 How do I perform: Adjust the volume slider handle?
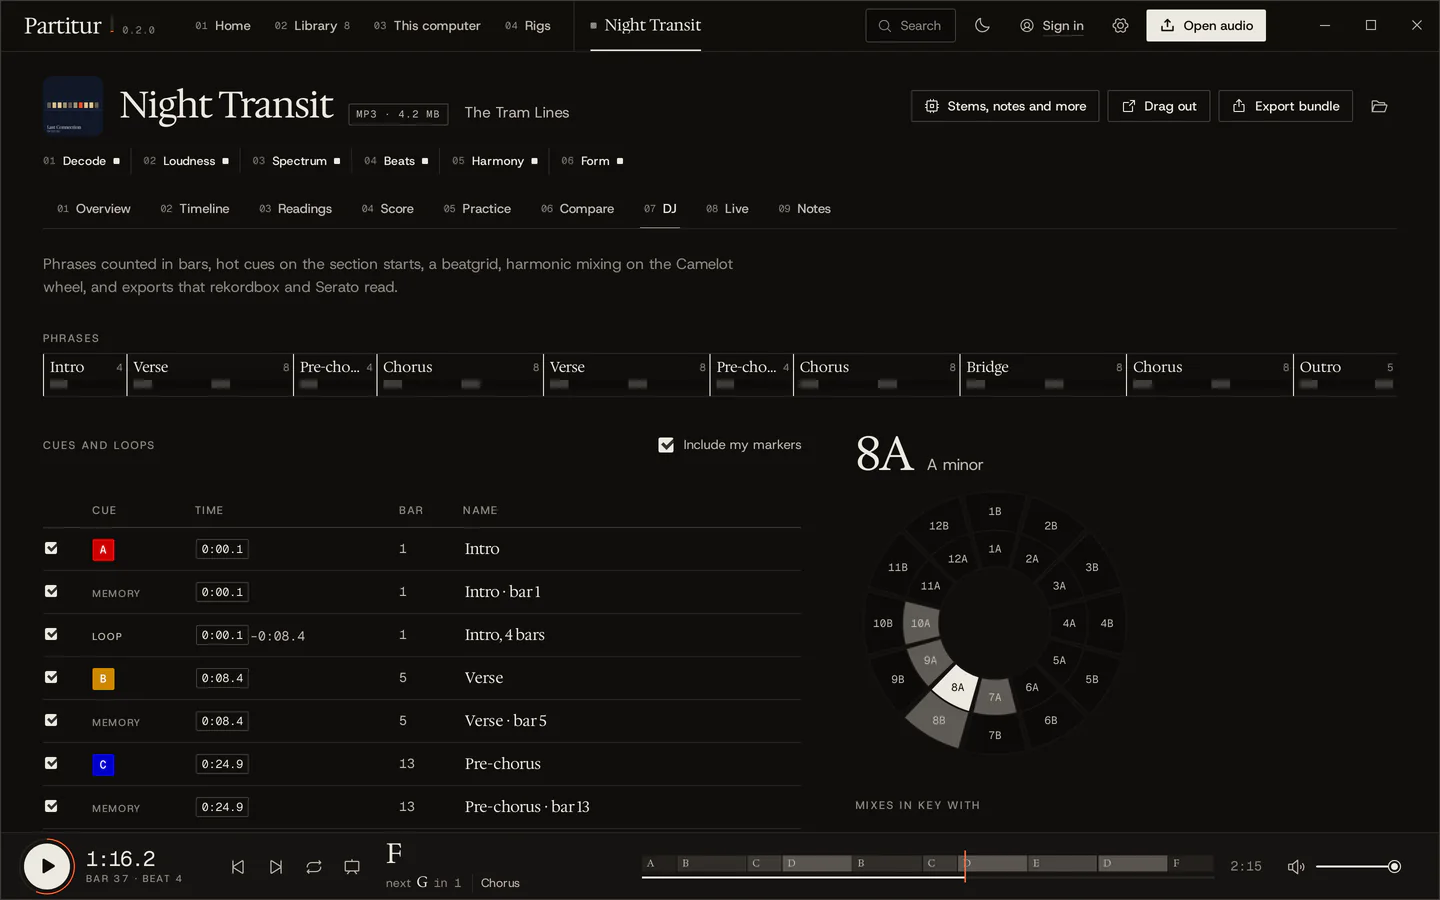pos(1394,867)
